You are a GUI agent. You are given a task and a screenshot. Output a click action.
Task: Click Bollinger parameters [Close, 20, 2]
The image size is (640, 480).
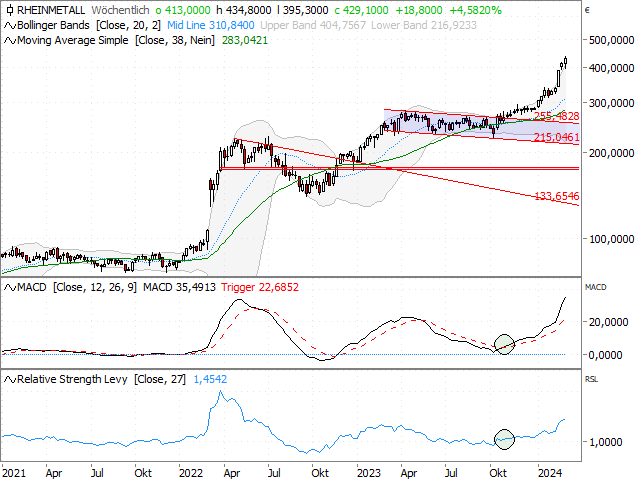[129, 25]
